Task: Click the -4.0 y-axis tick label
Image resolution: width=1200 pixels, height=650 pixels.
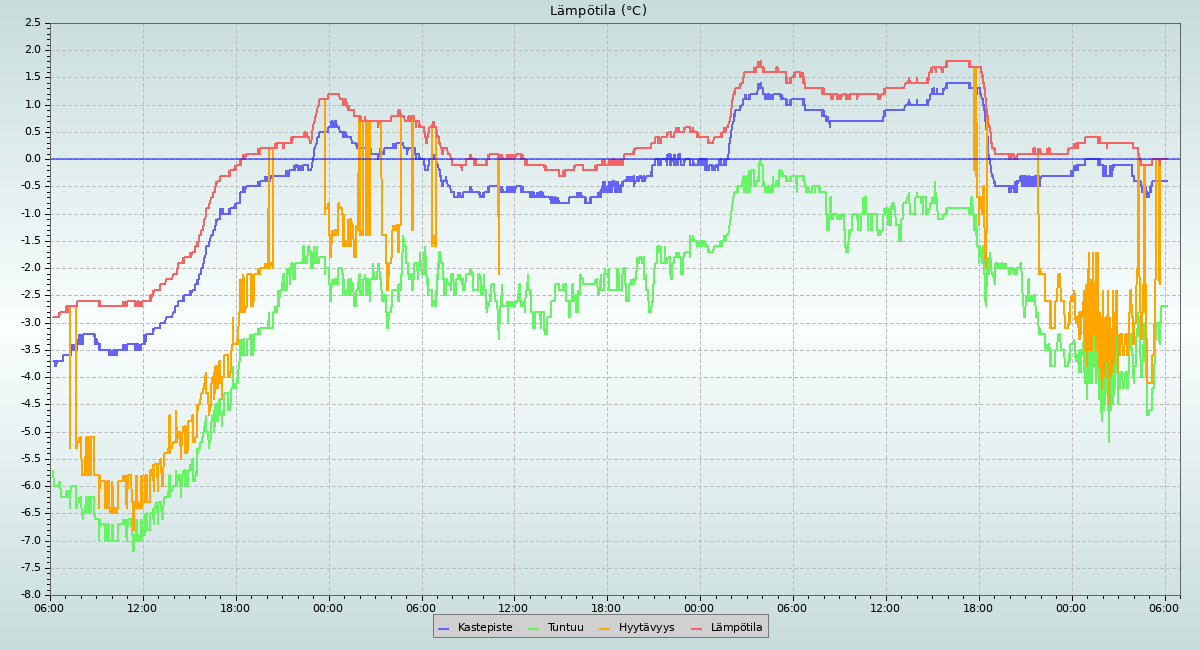Action: 30,377
